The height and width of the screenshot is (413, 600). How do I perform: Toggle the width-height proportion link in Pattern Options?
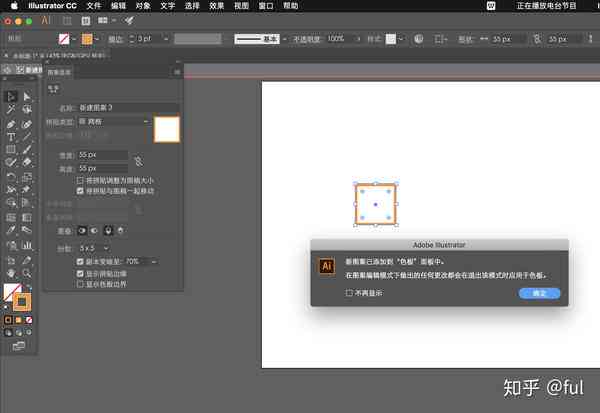[139, 161]
